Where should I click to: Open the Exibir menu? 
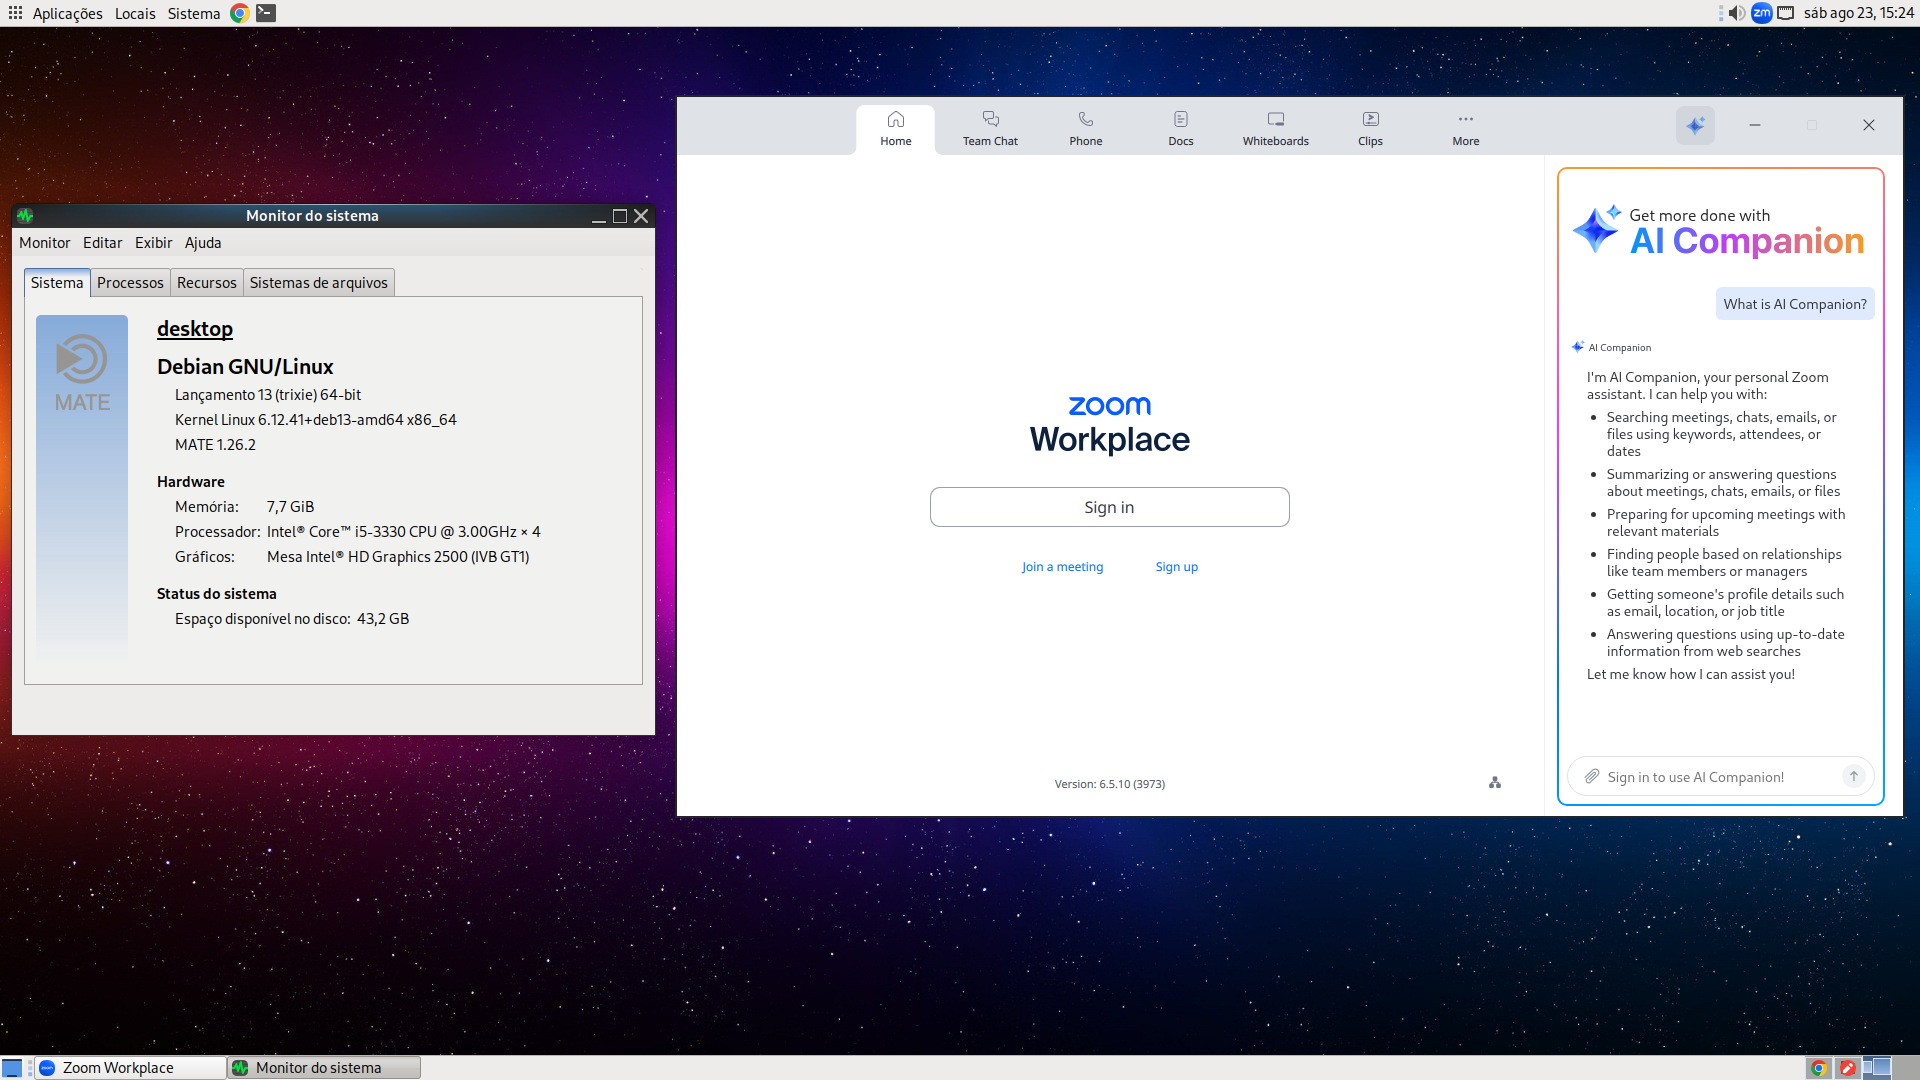(x=153, y=243)
